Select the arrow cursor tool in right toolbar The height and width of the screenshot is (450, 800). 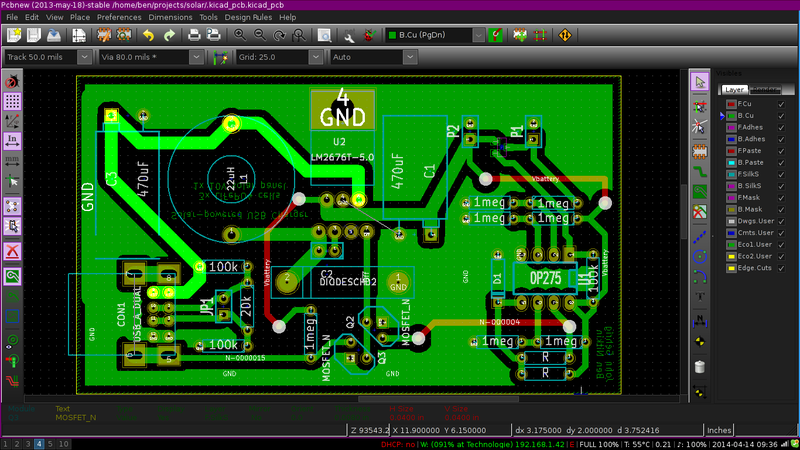[x=700, y=81]
